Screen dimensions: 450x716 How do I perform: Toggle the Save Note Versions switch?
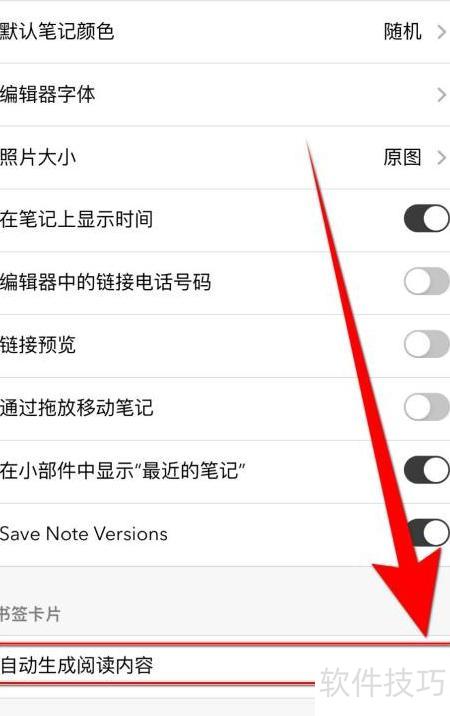(x=427, y=532)
